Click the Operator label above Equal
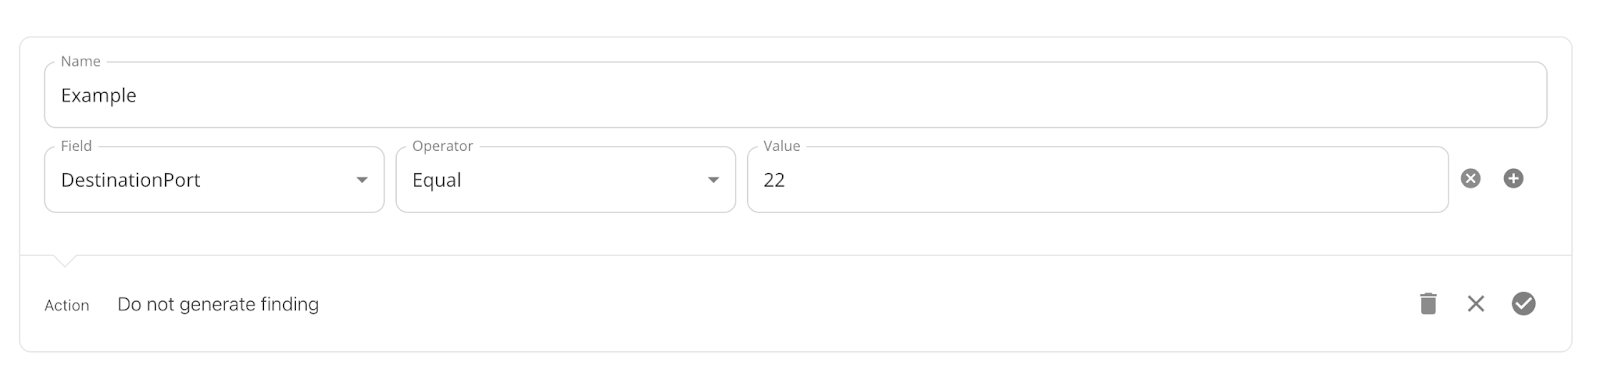 click(442, 146)
